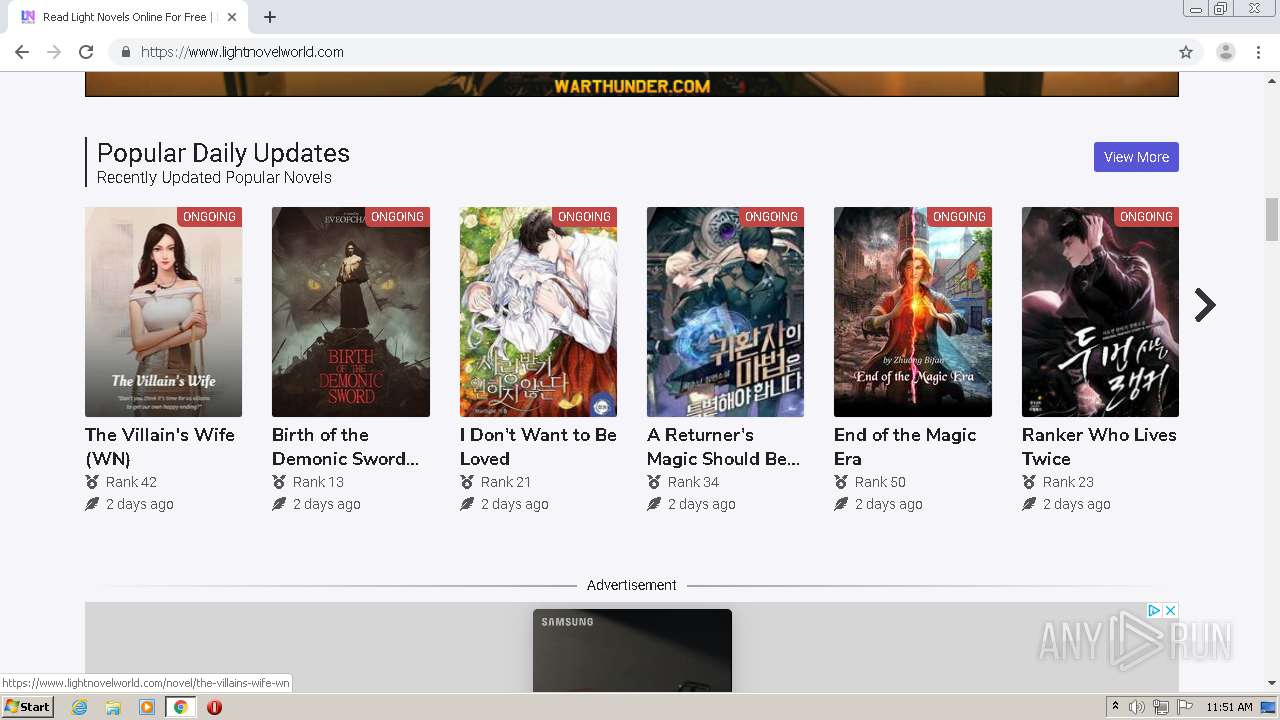Open End of the Magic Era cover

click(913, 312)
